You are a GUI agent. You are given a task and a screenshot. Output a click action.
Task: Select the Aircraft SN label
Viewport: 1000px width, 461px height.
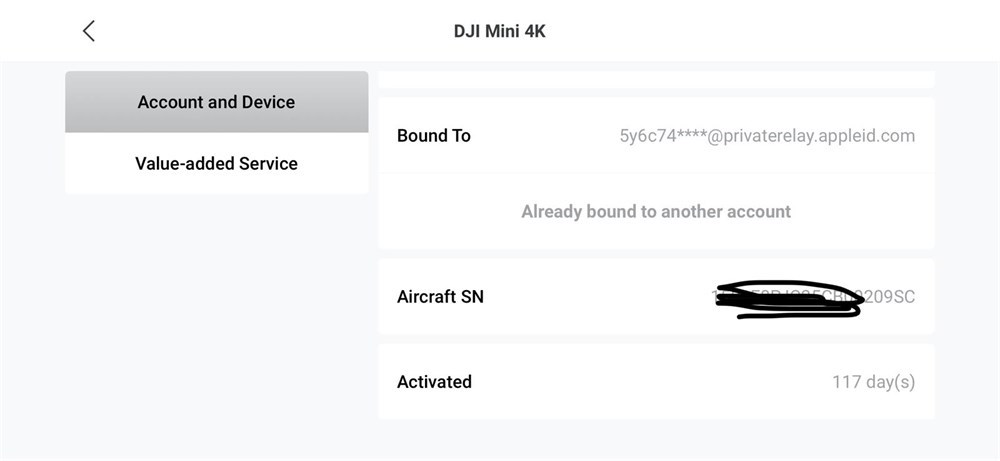(440, 296)
